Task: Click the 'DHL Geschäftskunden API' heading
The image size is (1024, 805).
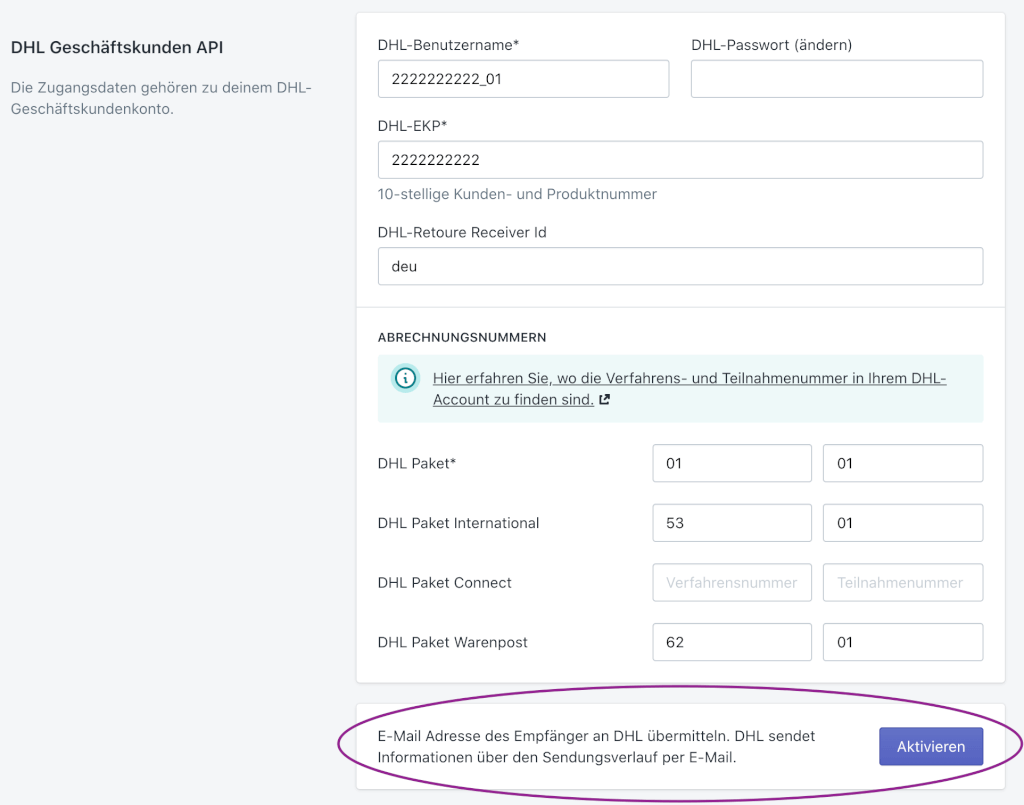Action: 117,48
